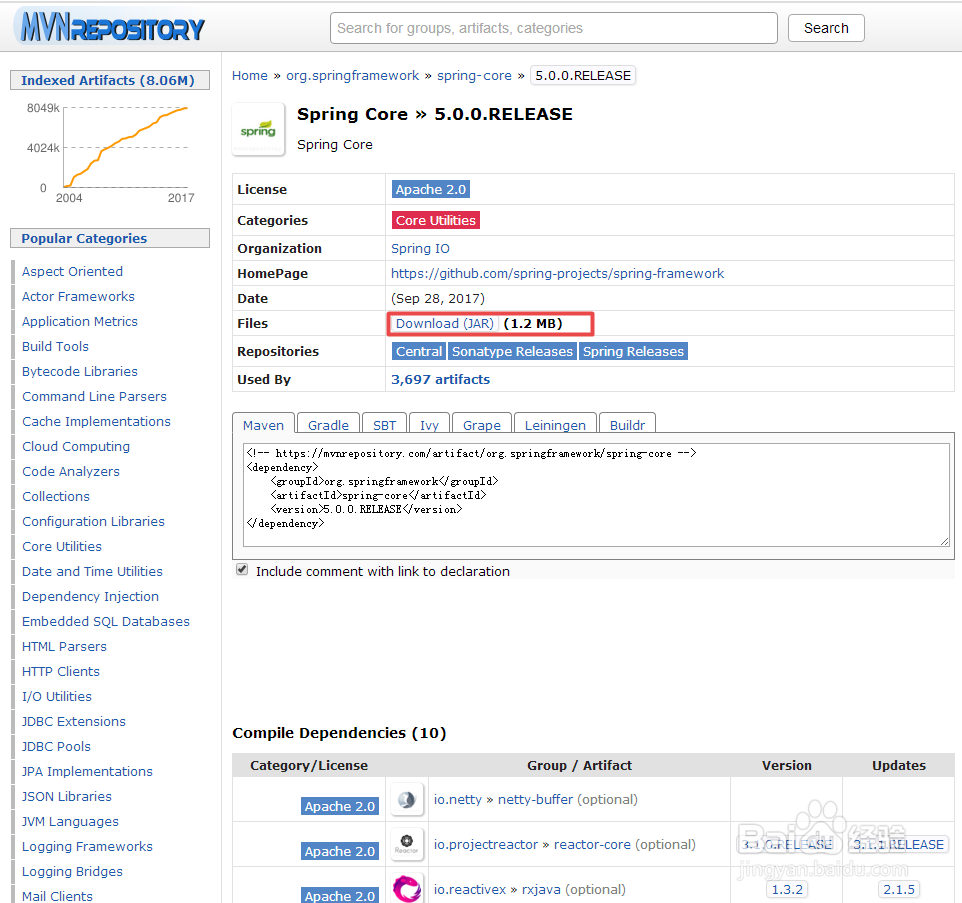Screen dimensions: 962x903
Task: Switch to the Leiningen tab
Action: coord(555,425)
